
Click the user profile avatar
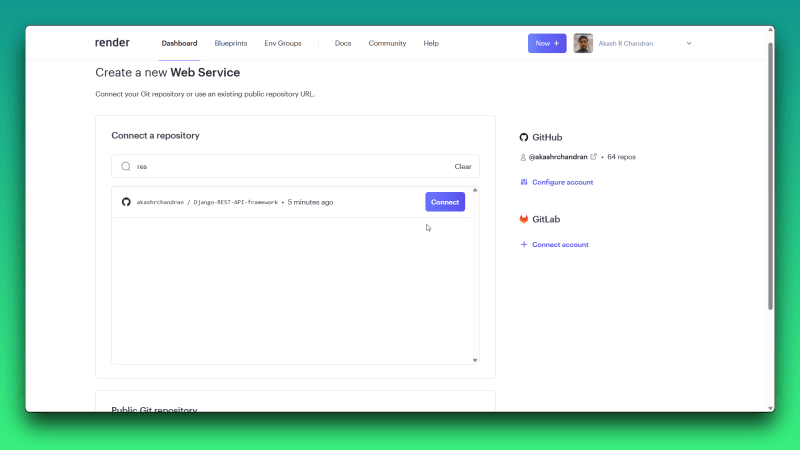pyautogui.click(x=583, y=43)
